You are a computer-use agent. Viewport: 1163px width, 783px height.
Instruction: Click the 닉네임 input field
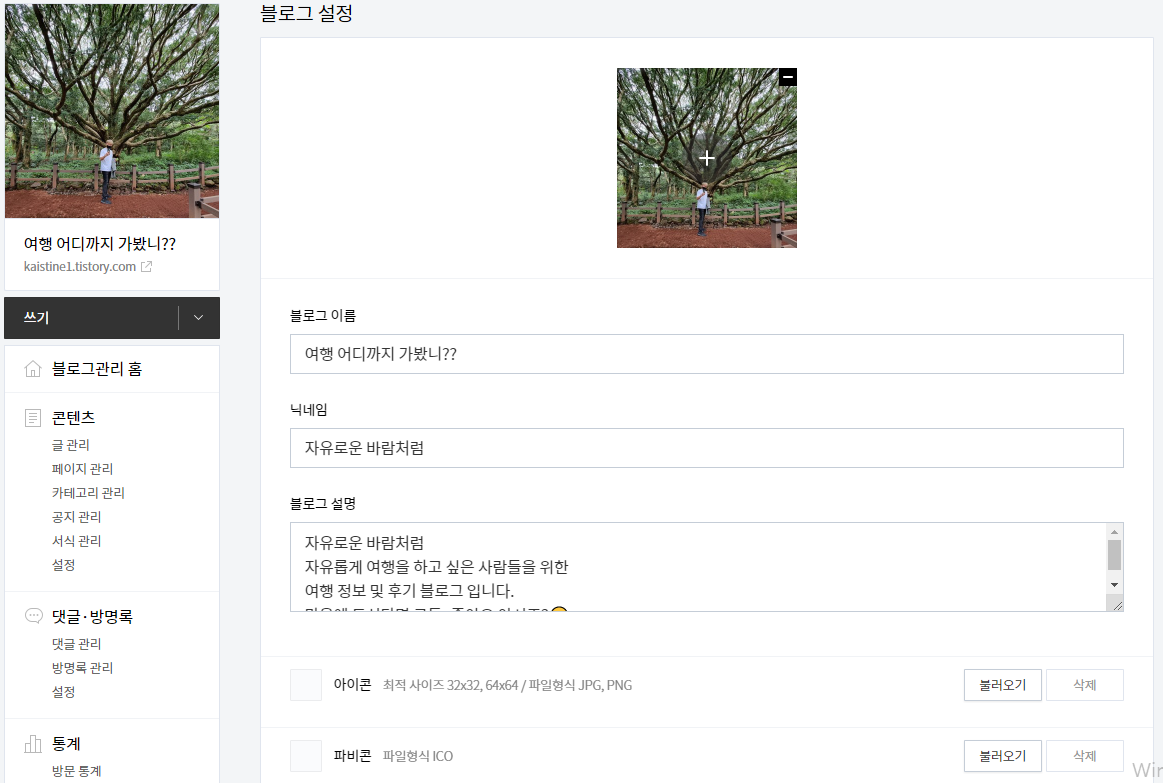pyautogui.click(x=707, y=448)
